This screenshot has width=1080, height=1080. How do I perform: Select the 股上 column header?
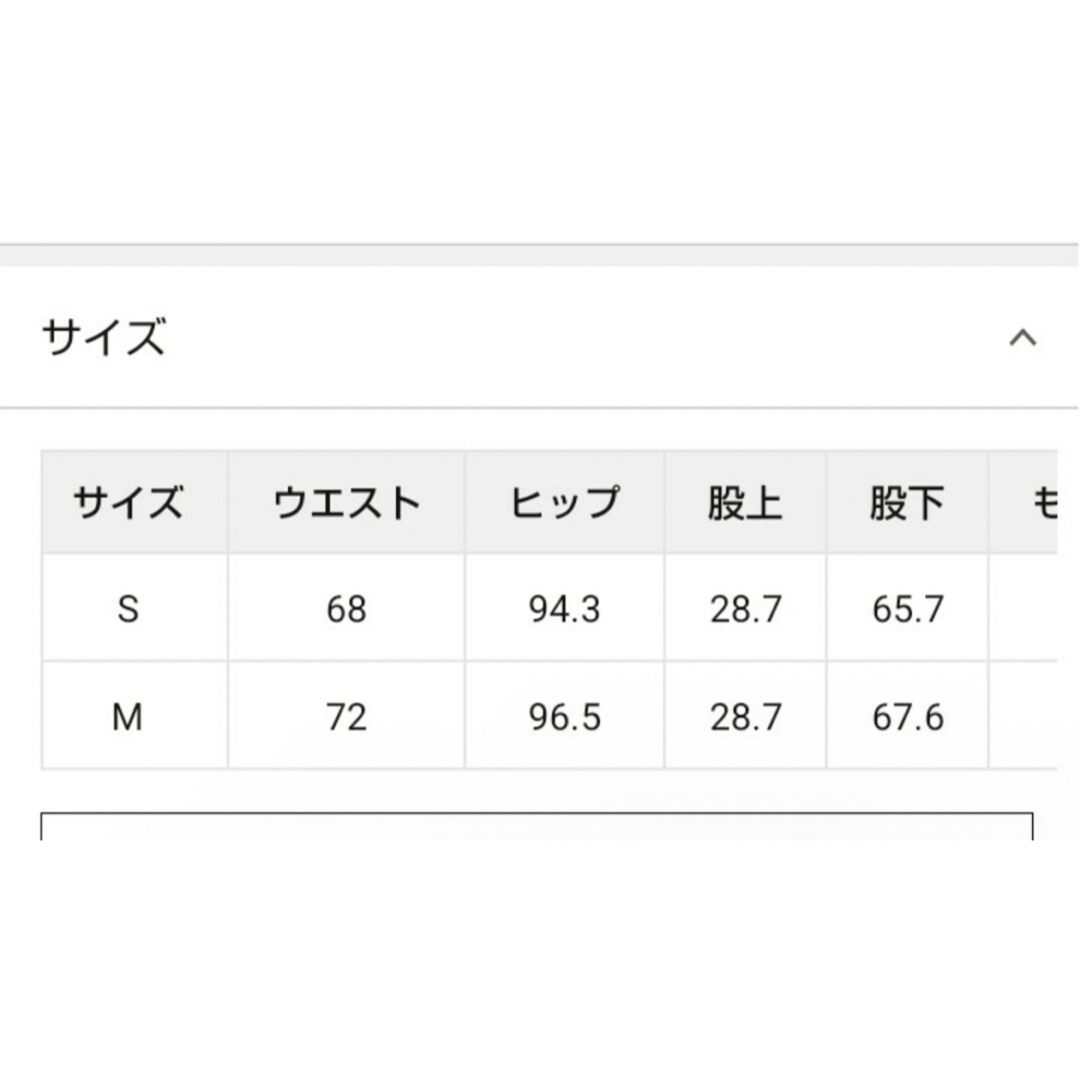tap(745, 503)
